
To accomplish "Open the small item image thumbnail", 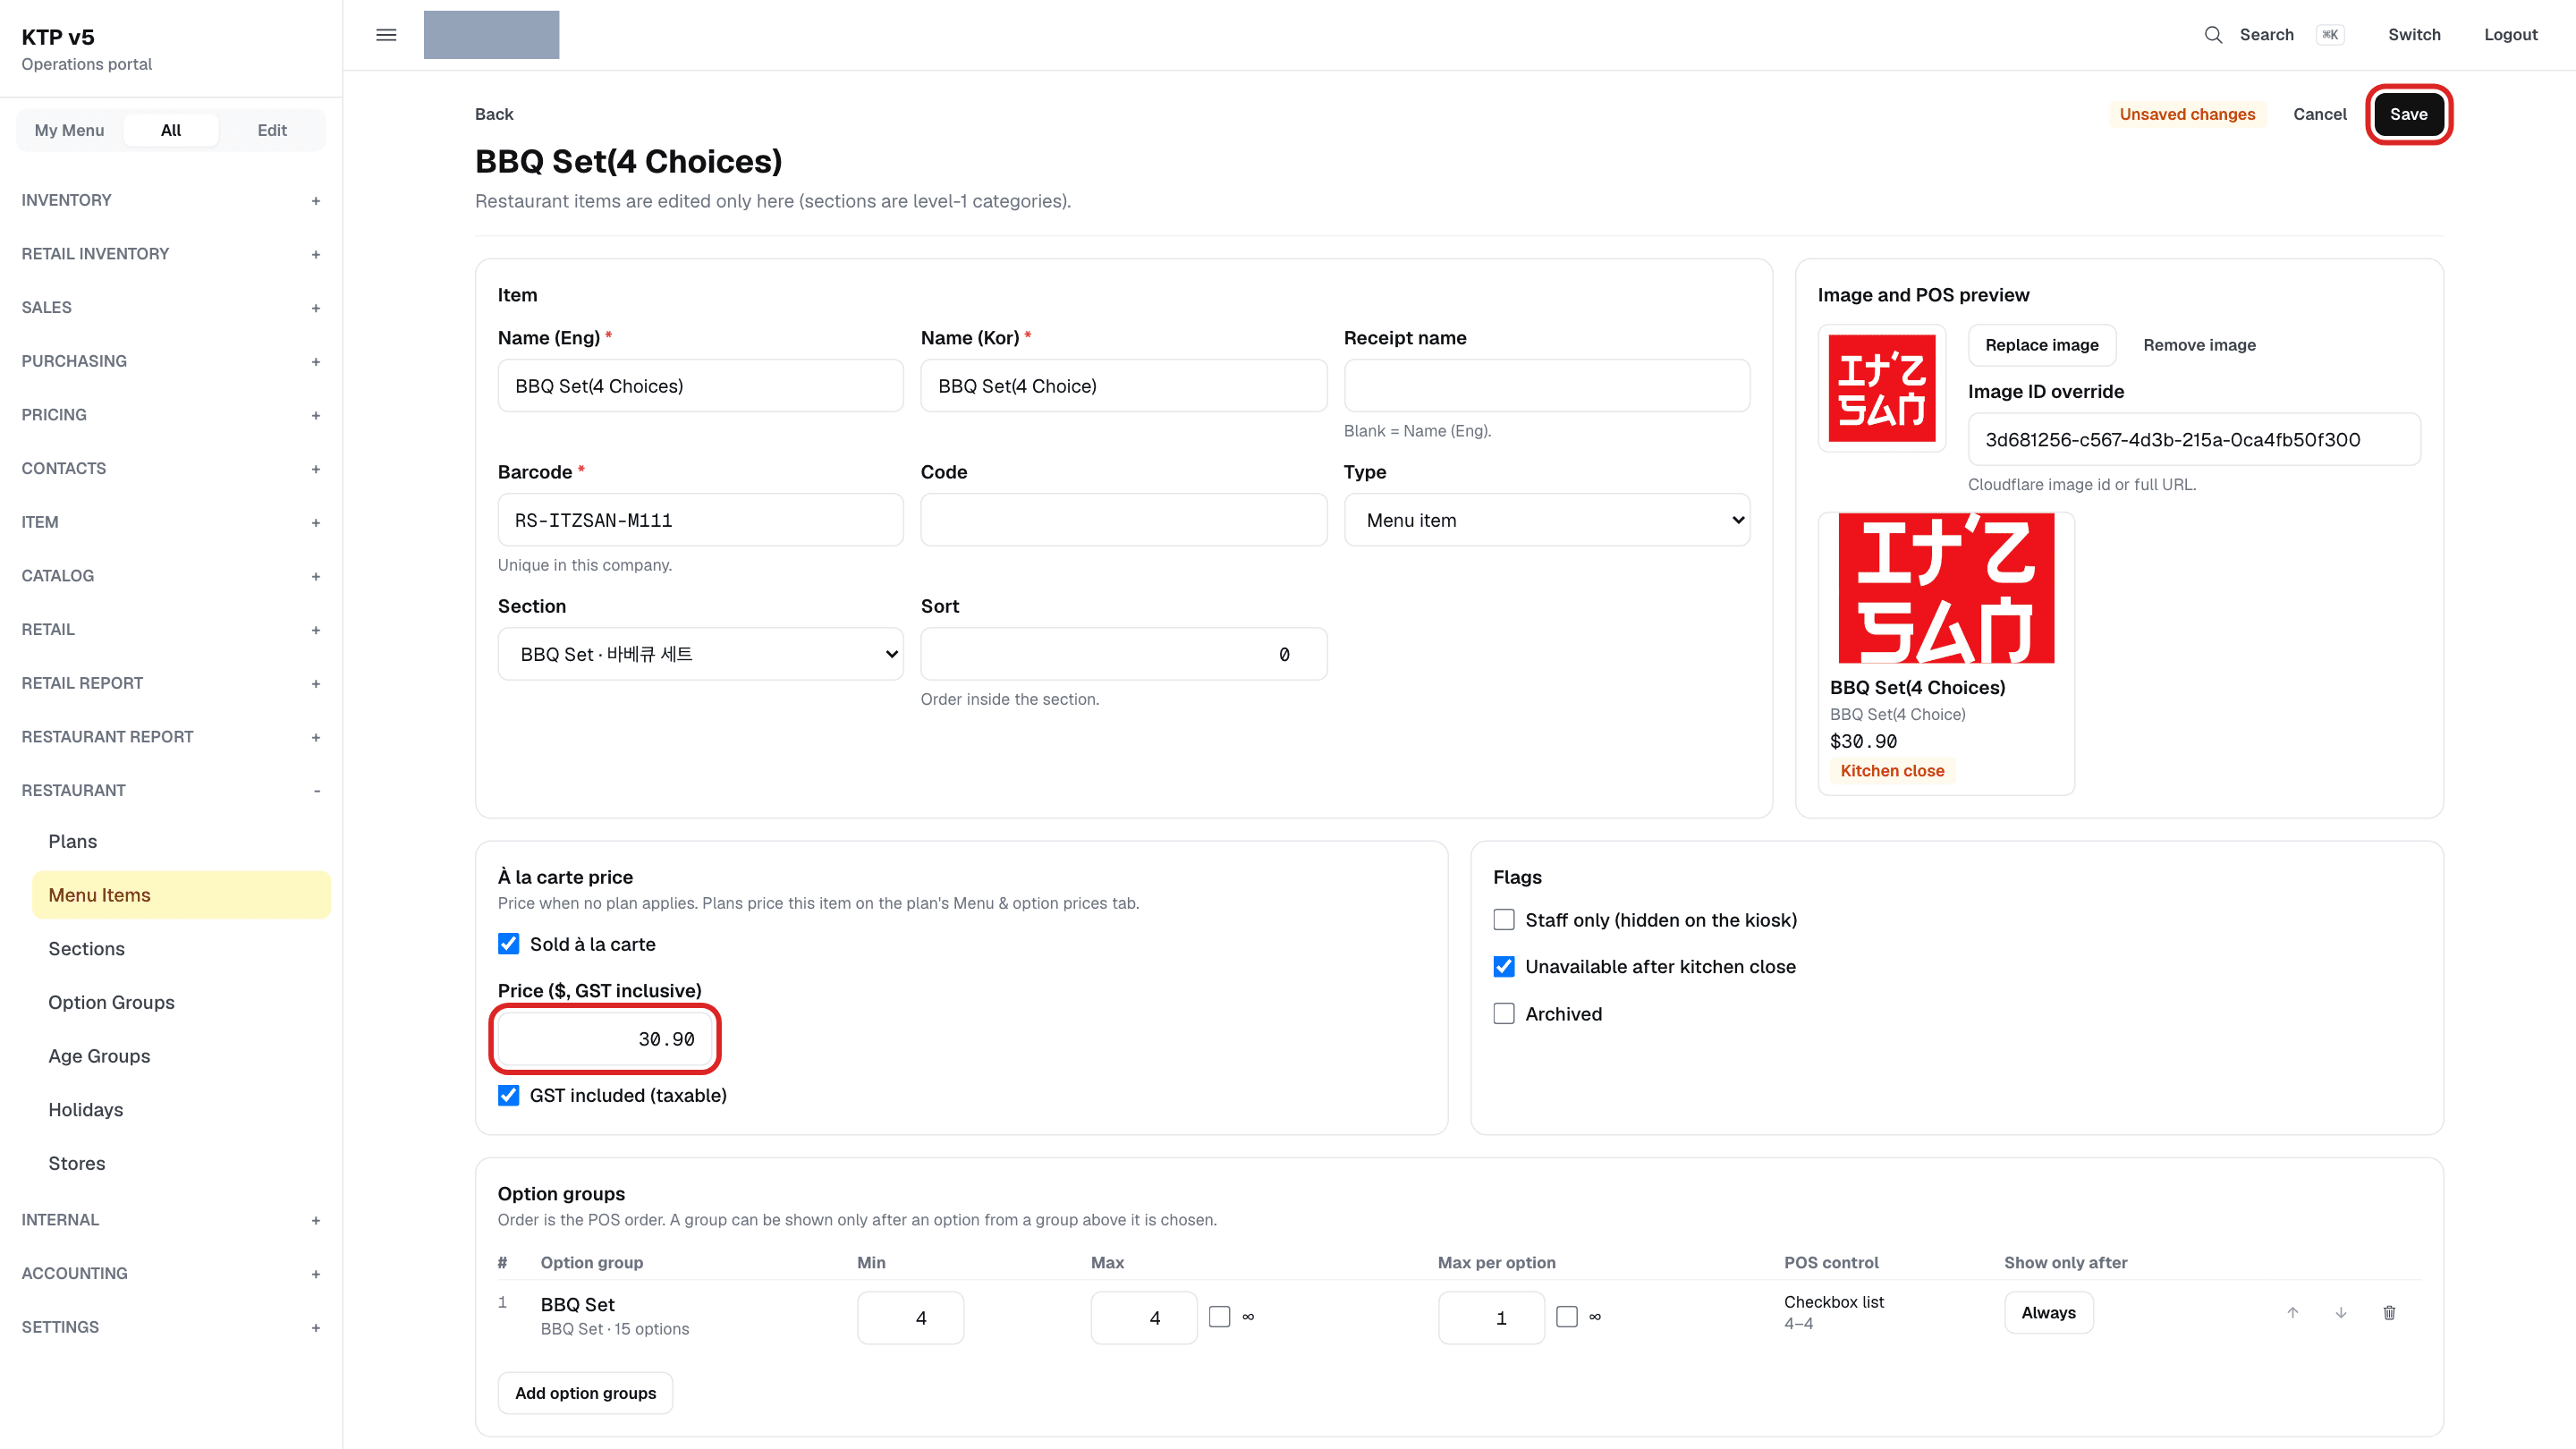I will point(1881,388).
